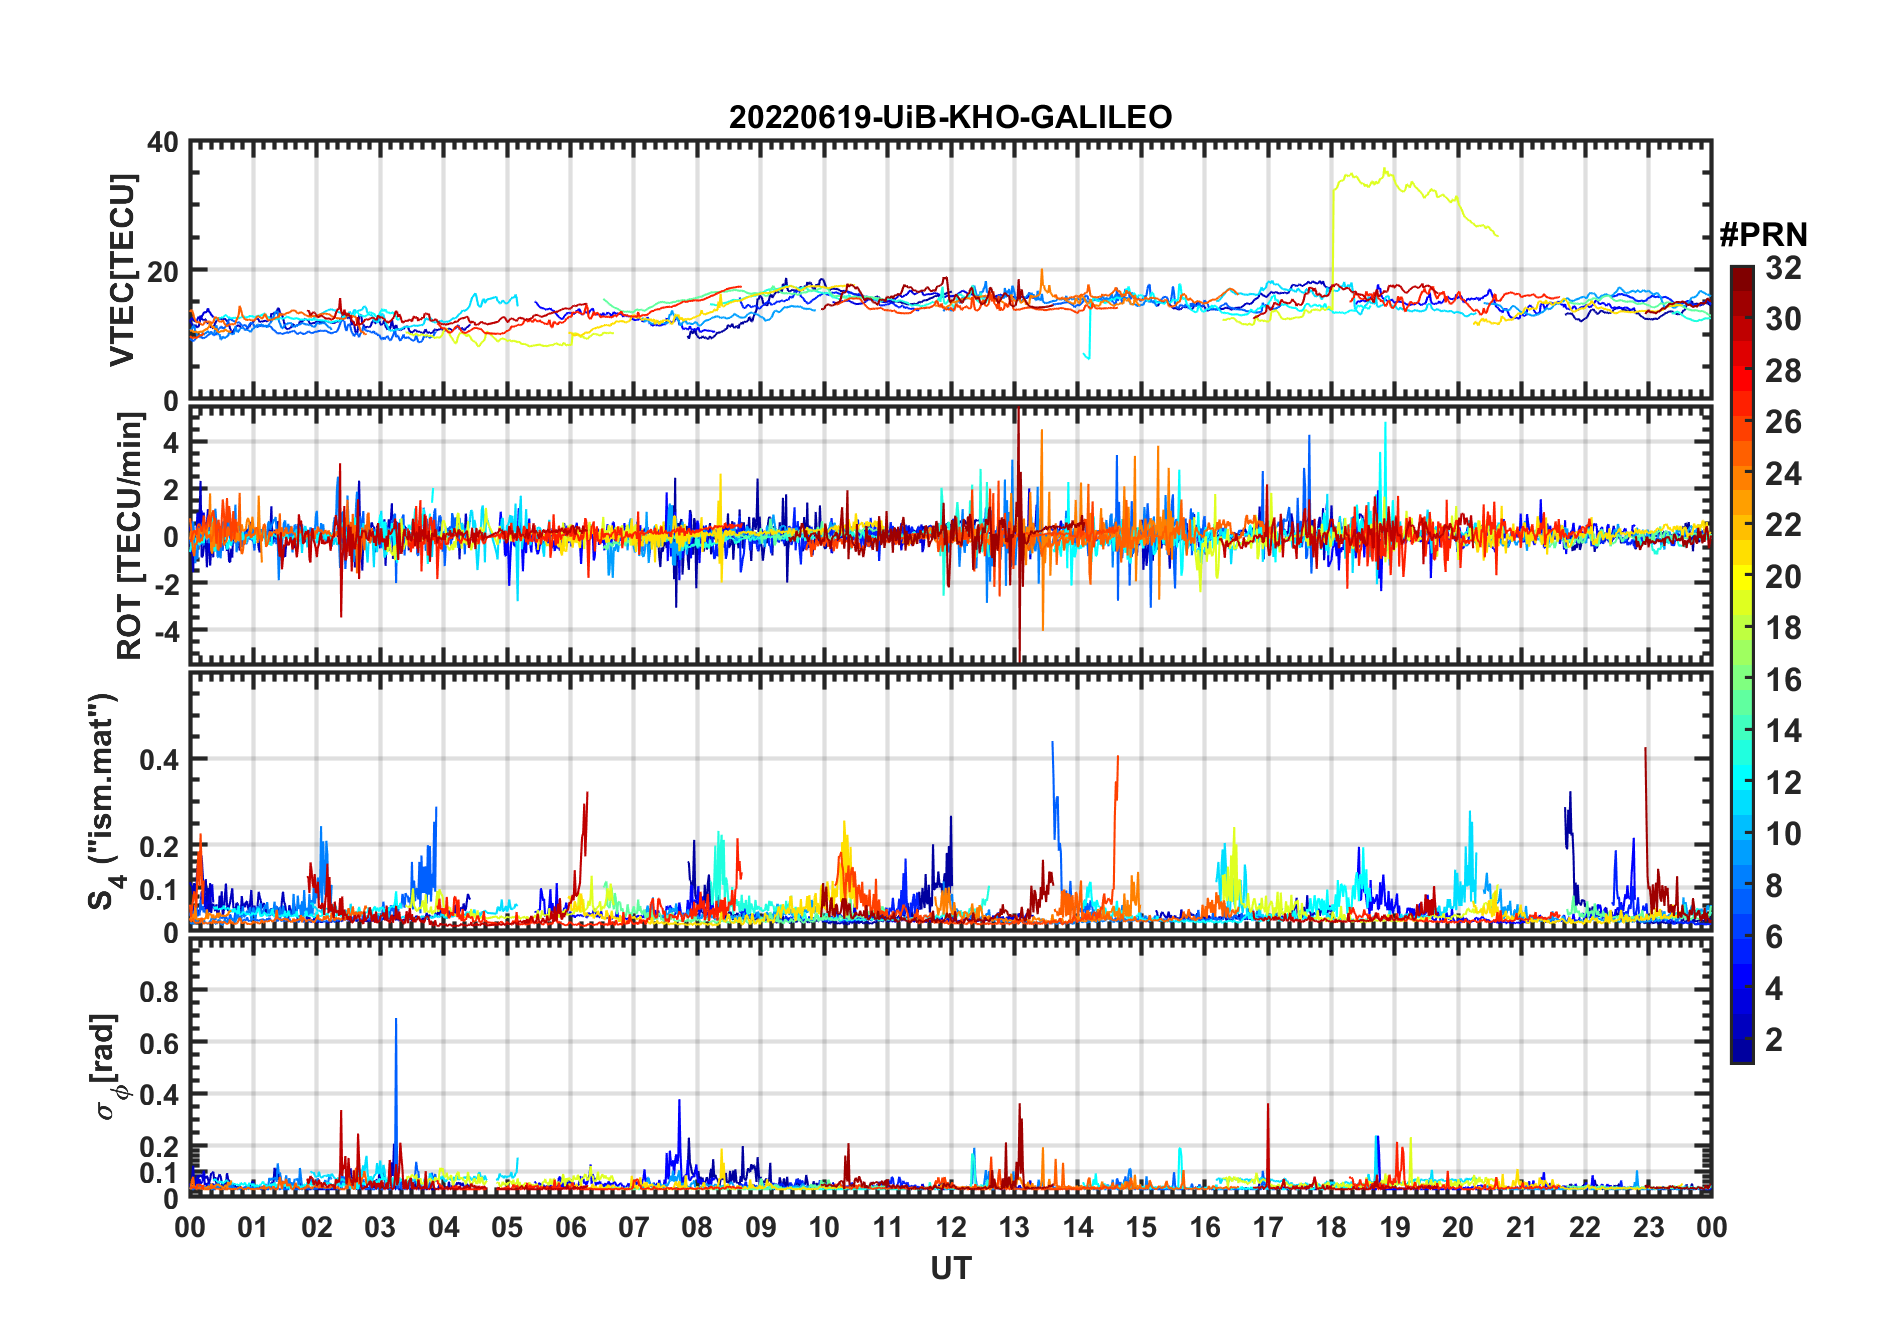Click the 30 label on PRN colorbar

(x=1783, y=319)
